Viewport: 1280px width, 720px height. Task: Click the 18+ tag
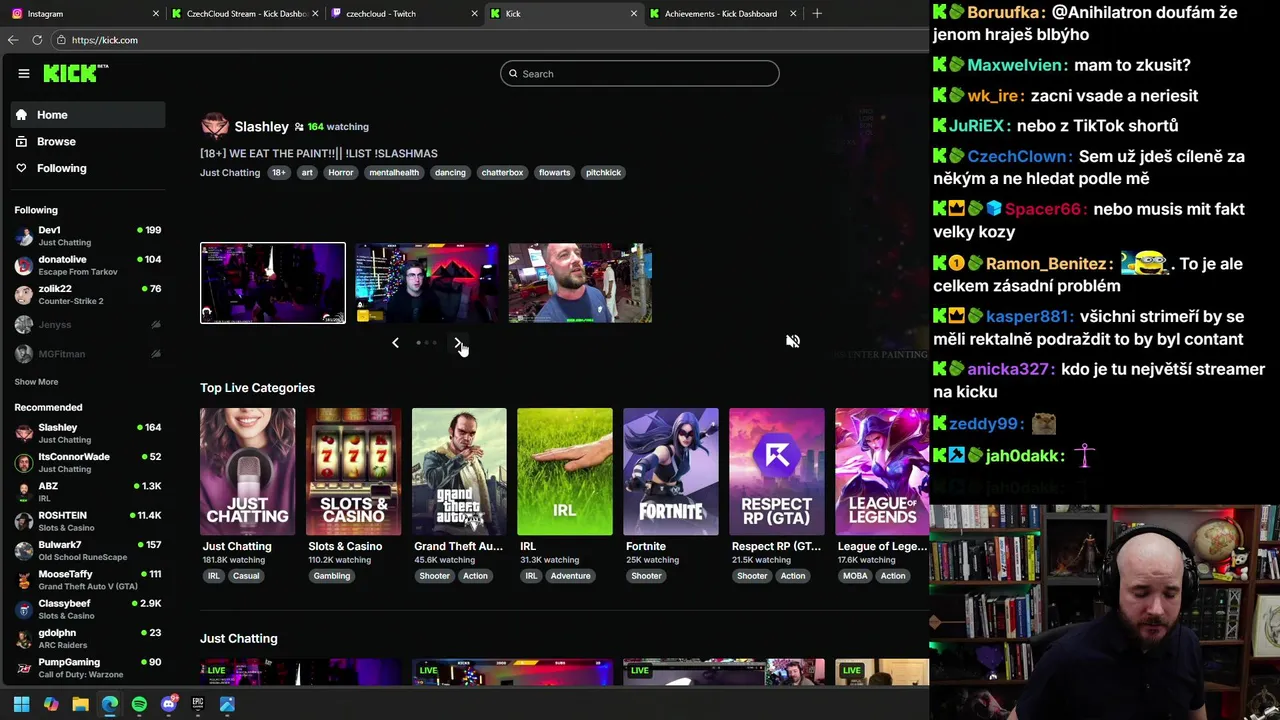click(x=279, y=173)
